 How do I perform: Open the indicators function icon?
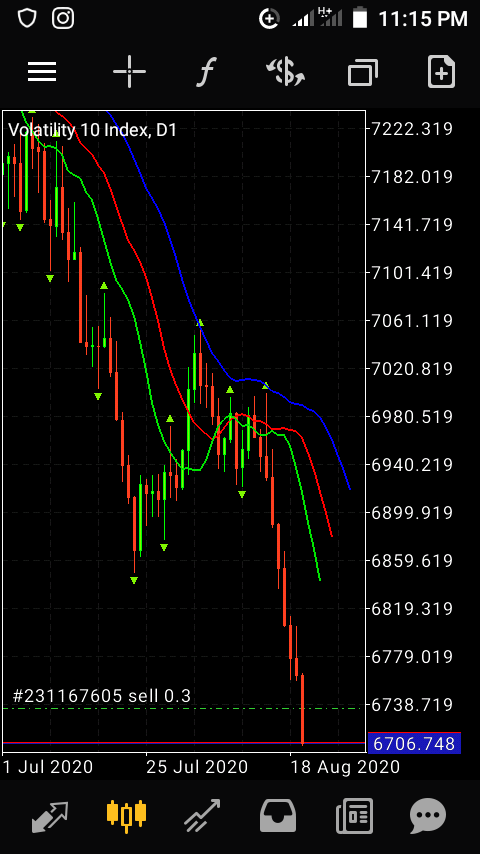tap(206, 72)
